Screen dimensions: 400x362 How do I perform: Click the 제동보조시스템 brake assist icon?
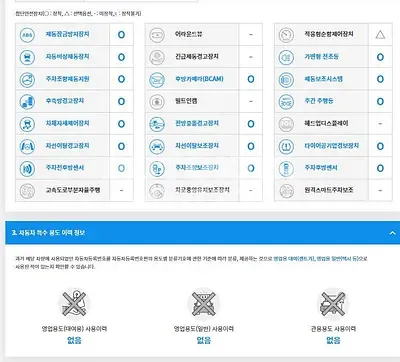click(x=286, y=80)
